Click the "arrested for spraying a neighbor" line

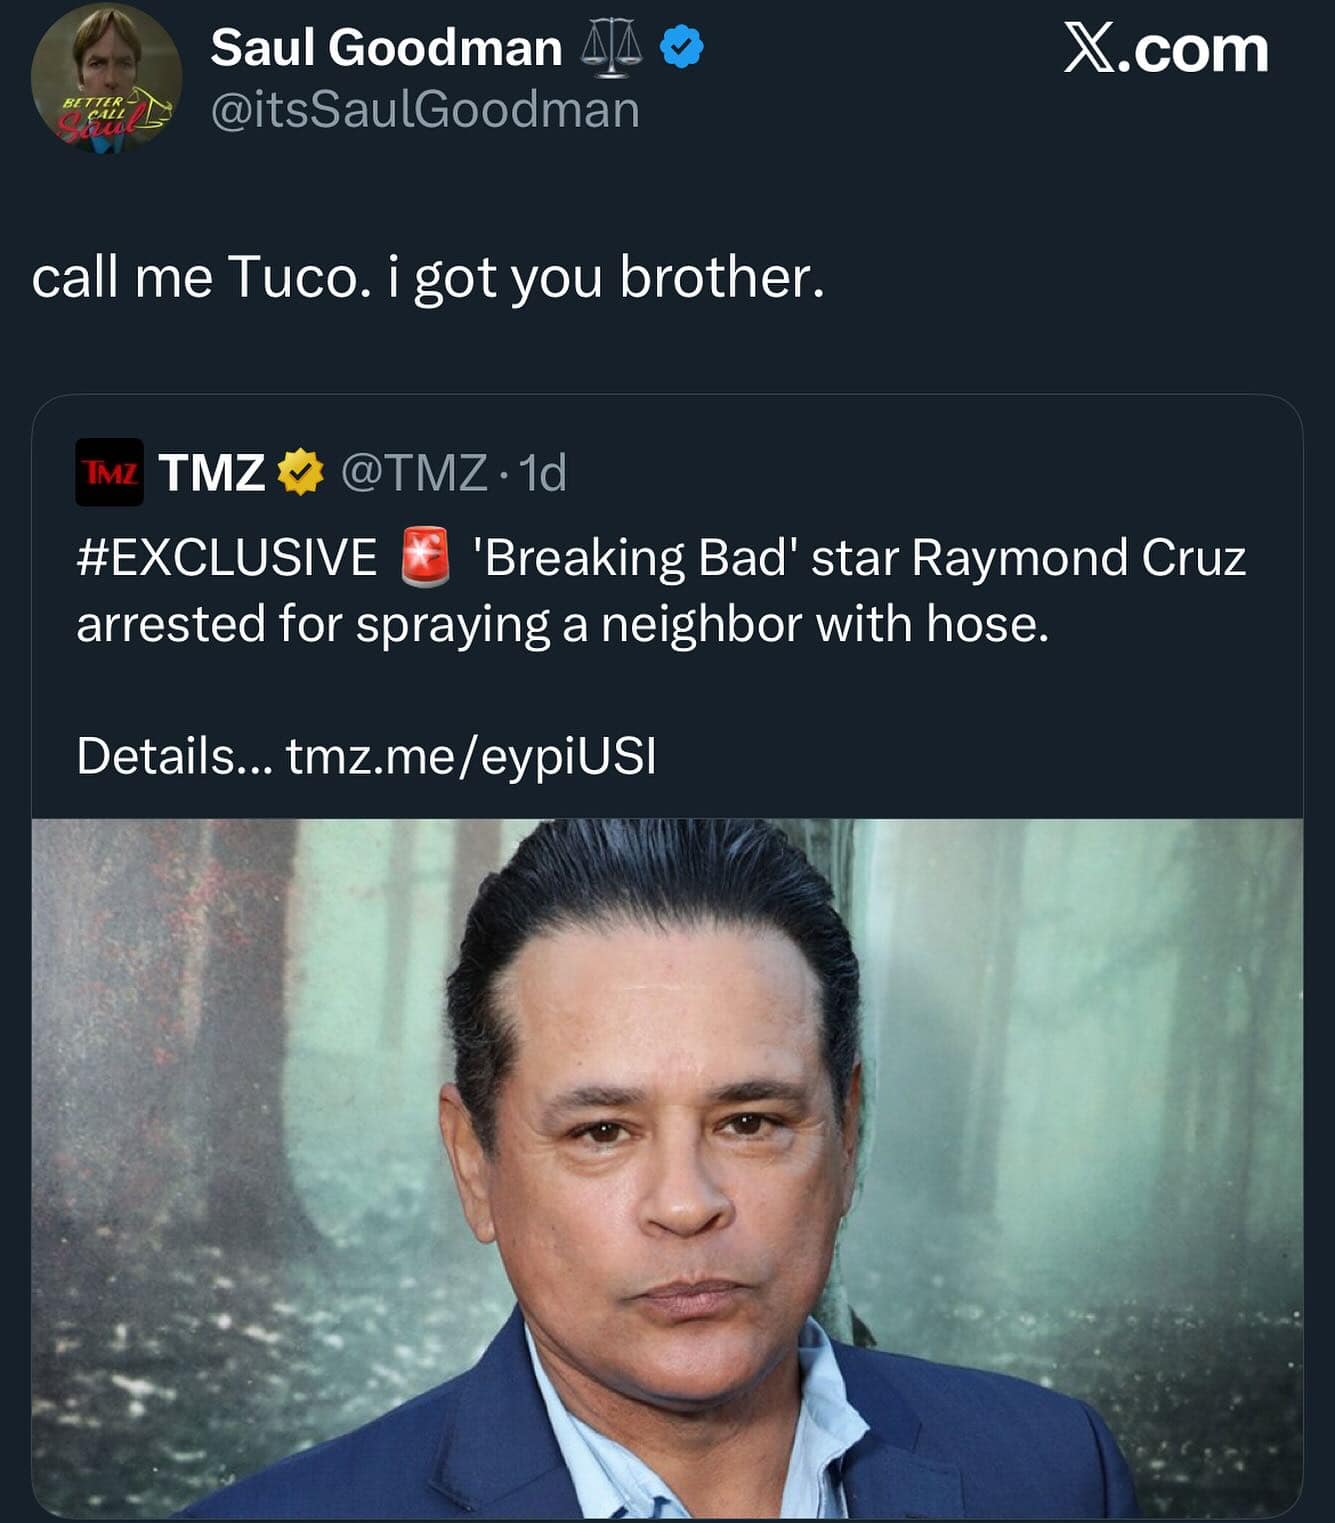562,624
